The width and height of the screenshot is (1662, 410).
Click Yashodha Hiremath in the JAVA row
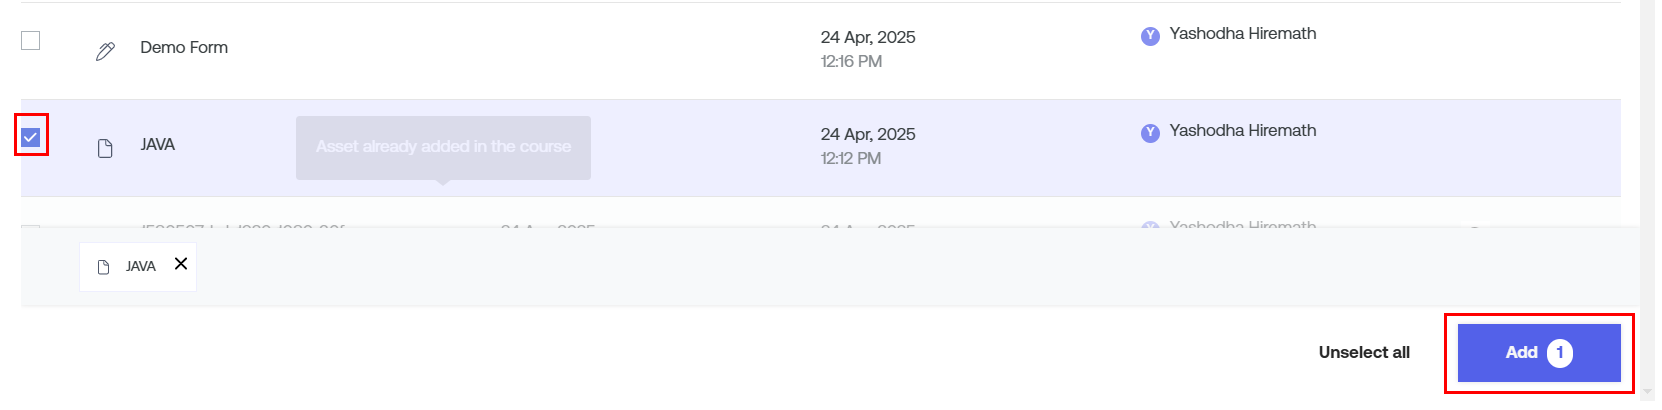coord(1243,131)
